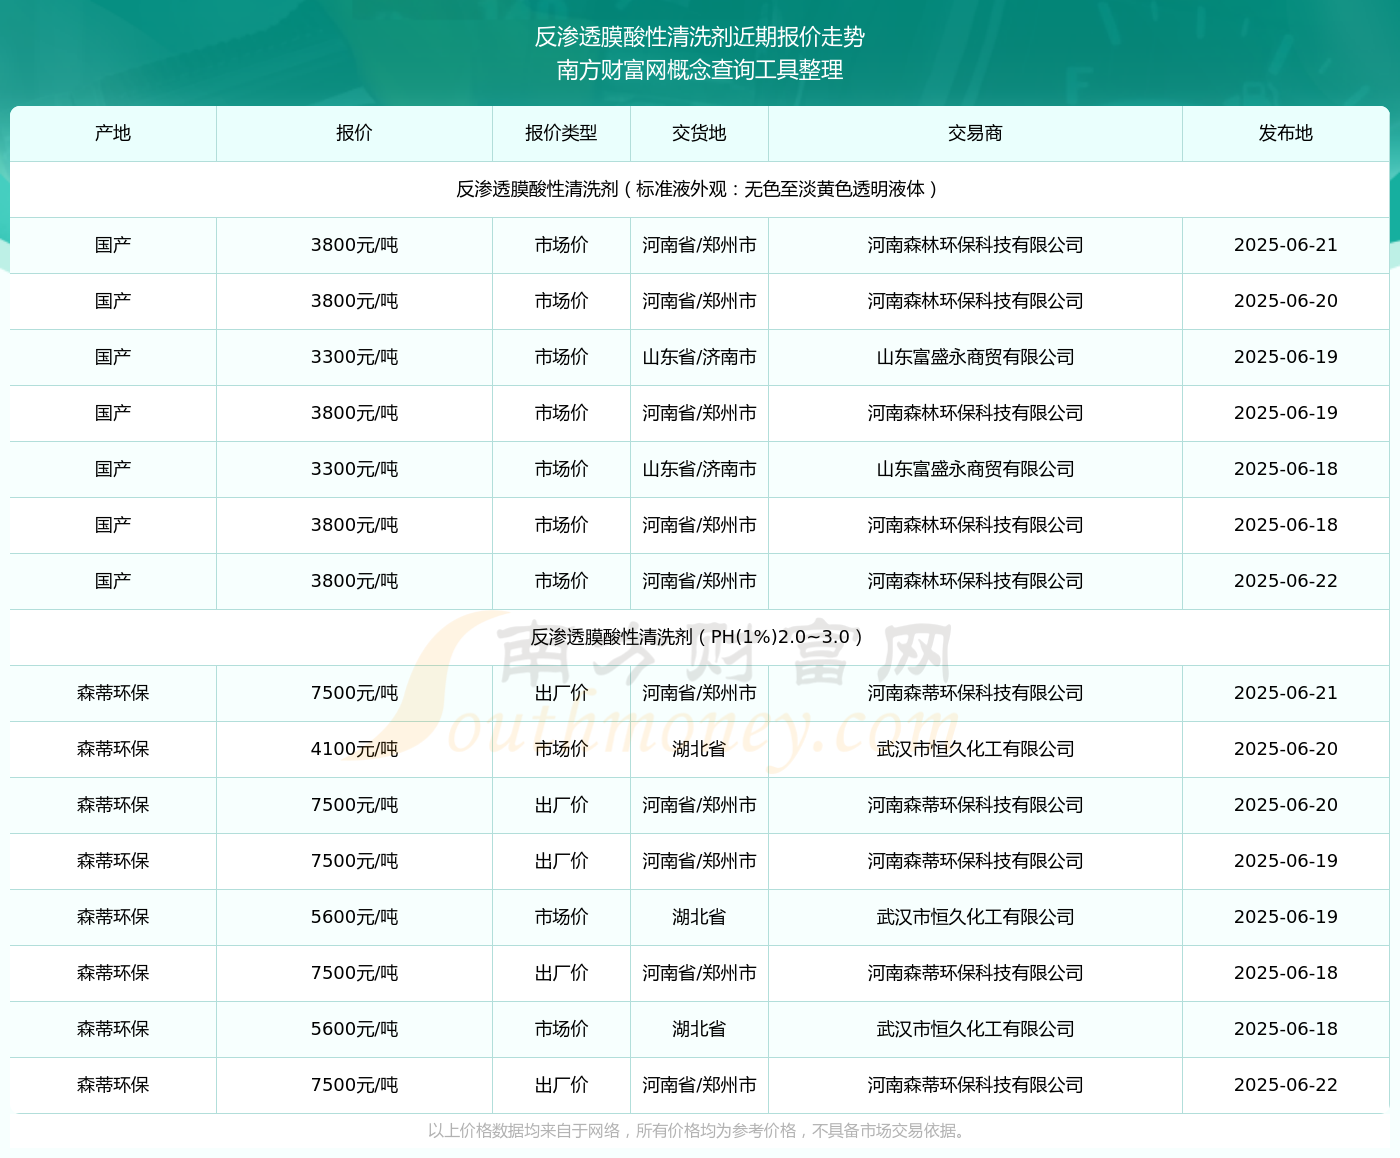
Task: Select date "2025-06-21" in the 河南森蒂 row
Action: tap(1285, 693)
